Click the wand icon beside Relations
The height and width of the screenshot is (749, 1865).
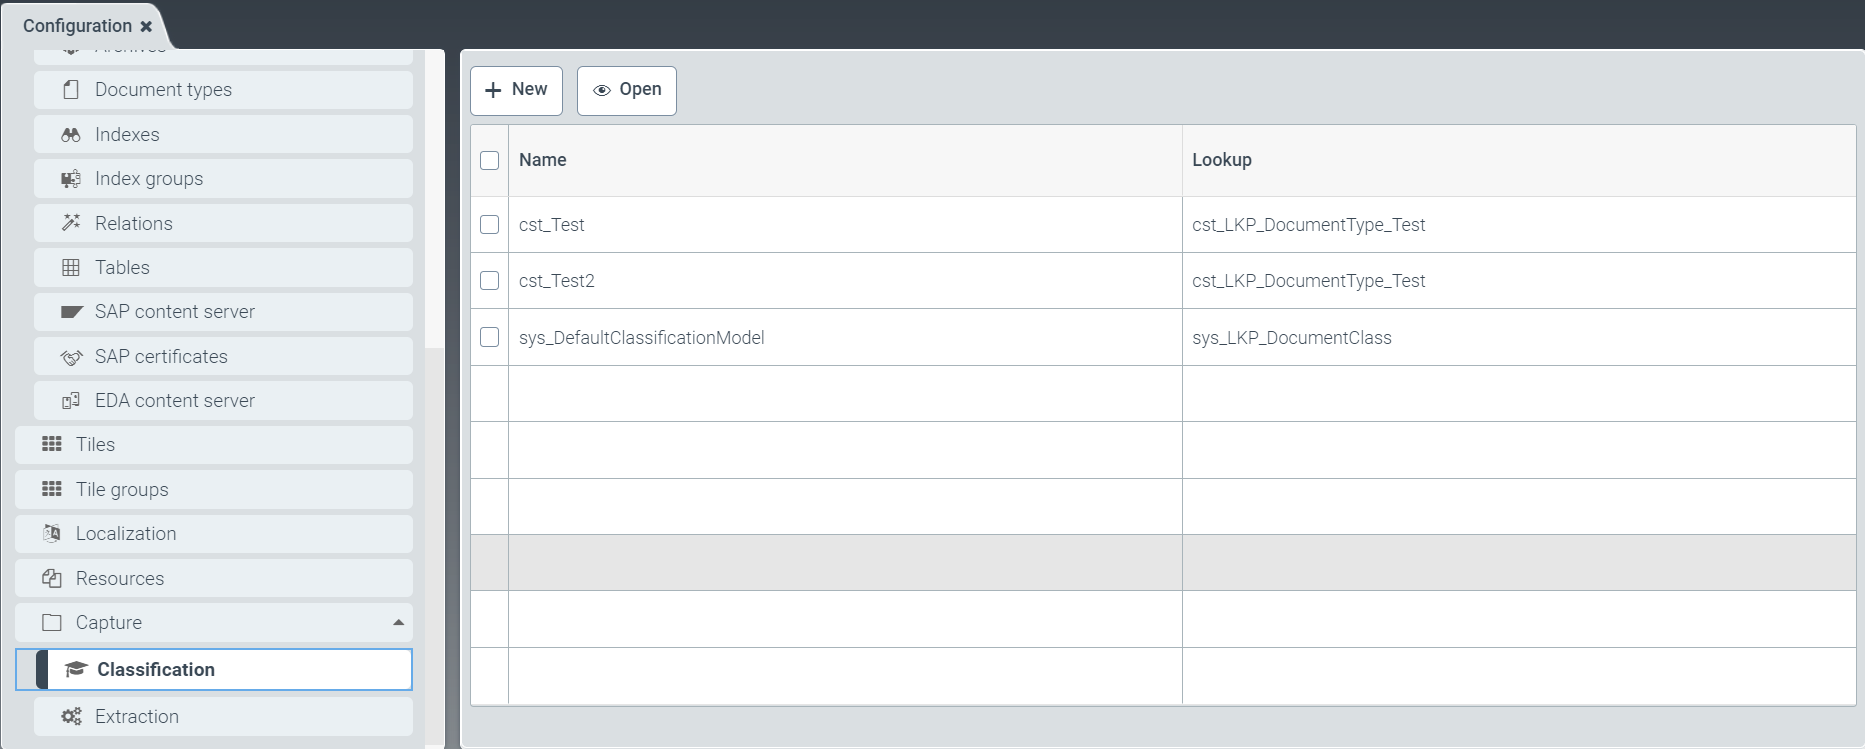pos(71,223)
